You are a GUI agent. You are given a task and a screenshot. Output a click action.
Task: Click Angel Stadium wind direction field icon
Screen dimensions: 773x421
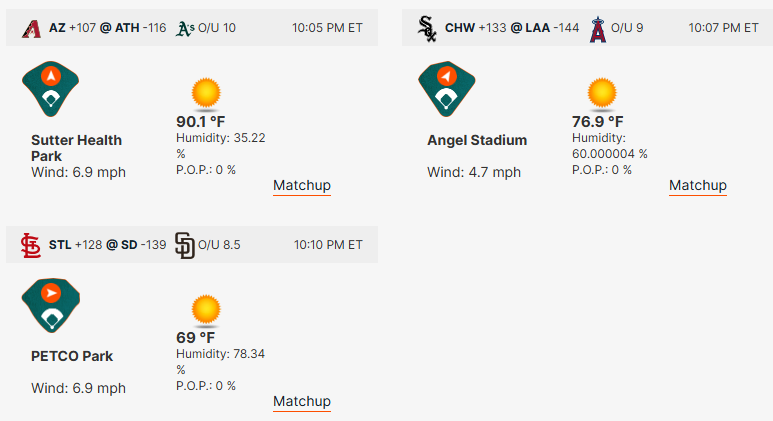(x=447, y=89)
